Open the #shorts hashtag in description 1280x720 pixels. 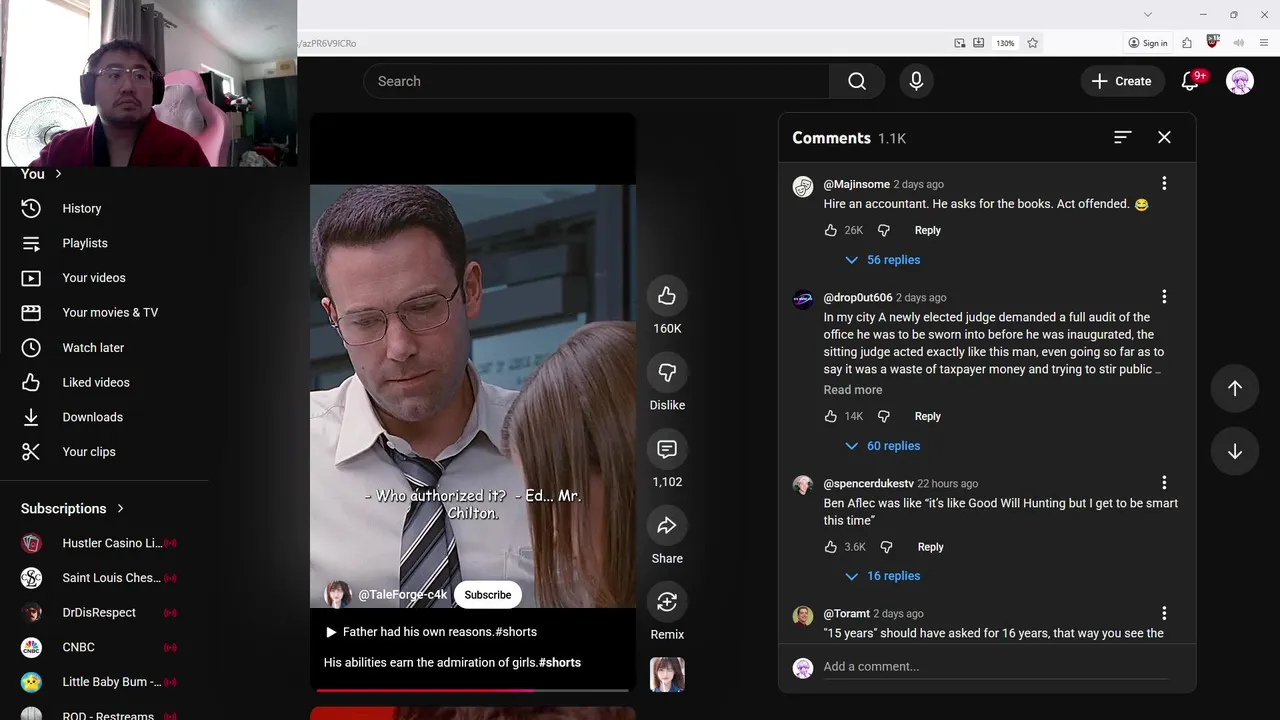(x=560, y=663)
